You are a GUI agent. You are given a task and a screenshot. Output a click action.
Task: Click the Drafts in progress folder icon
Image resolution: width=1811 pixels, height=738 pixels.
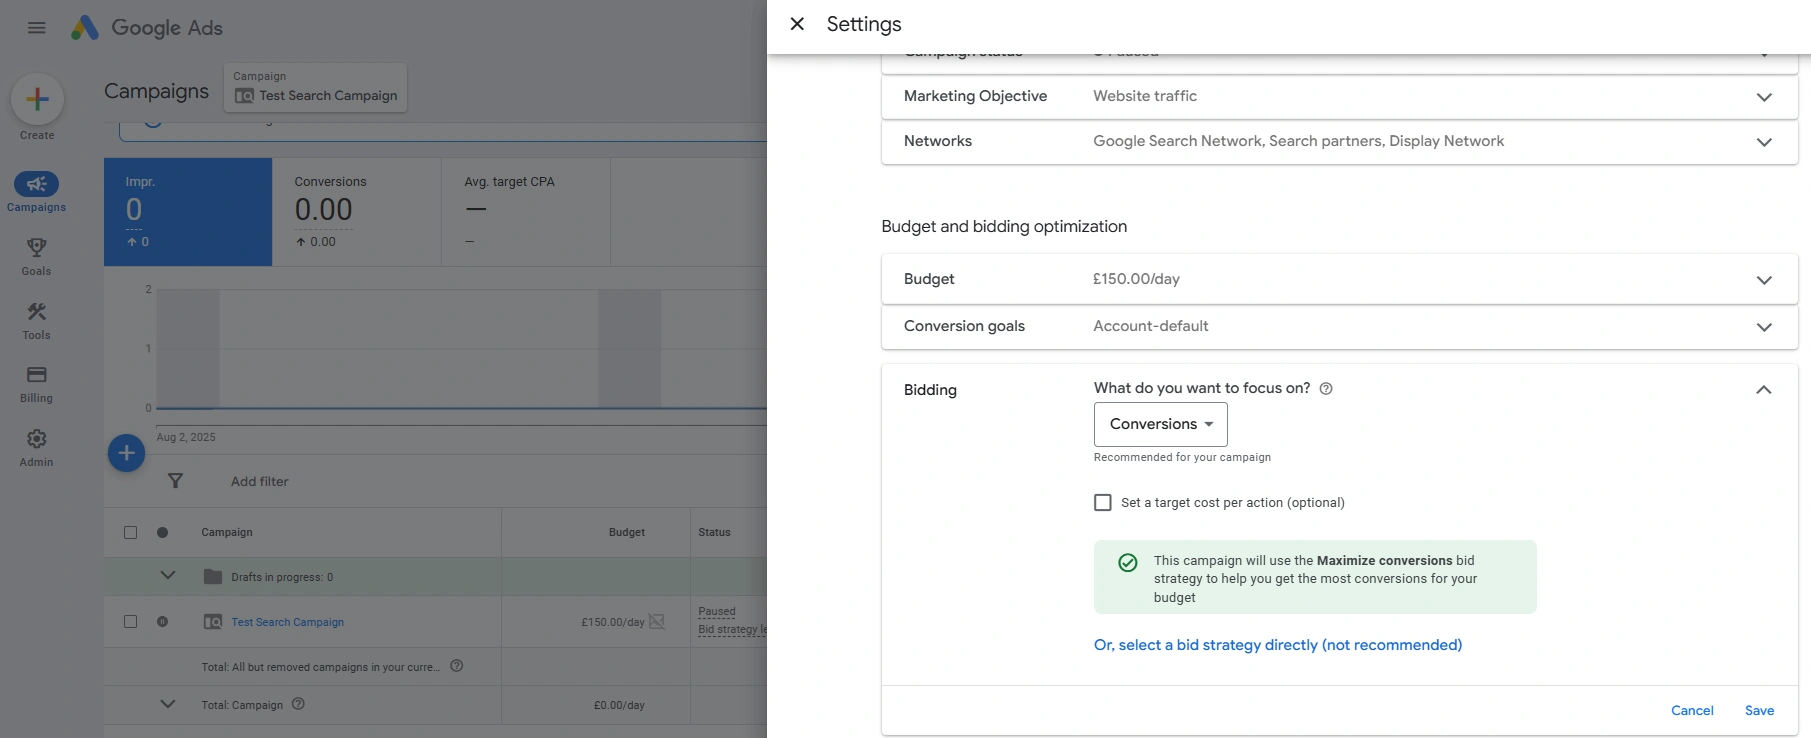[213, 577]
